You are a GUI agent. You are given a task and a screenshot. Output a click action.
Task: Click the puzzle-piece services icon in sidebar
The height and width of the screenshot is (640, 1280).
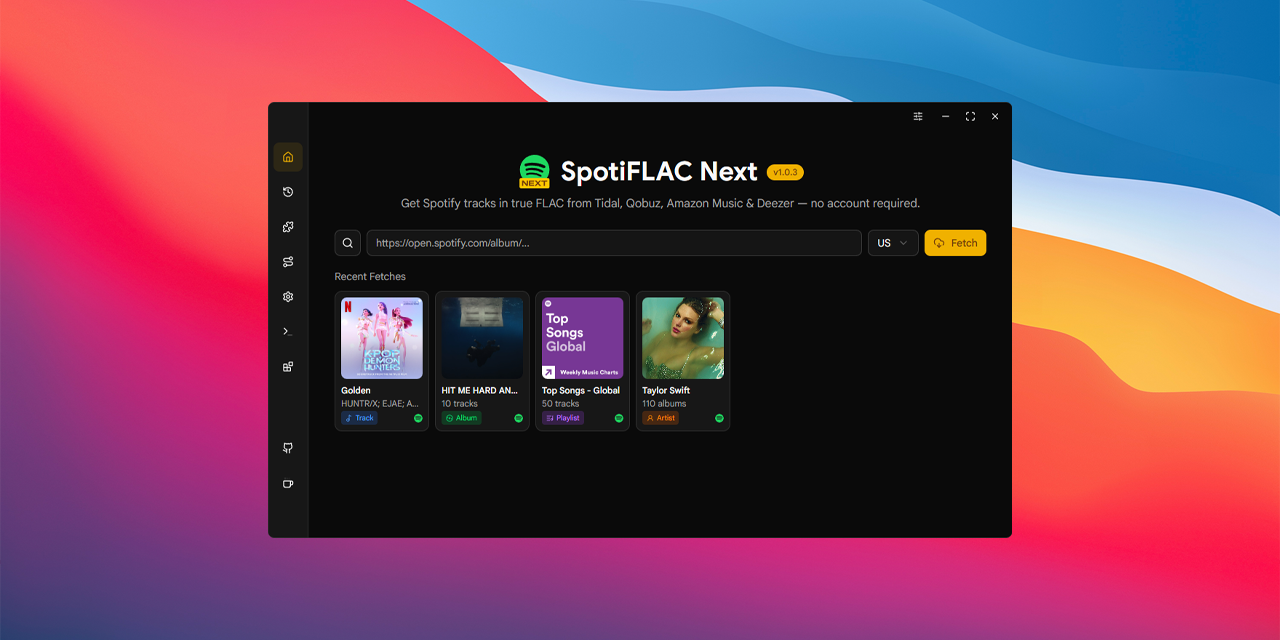(x=288, y=227)
